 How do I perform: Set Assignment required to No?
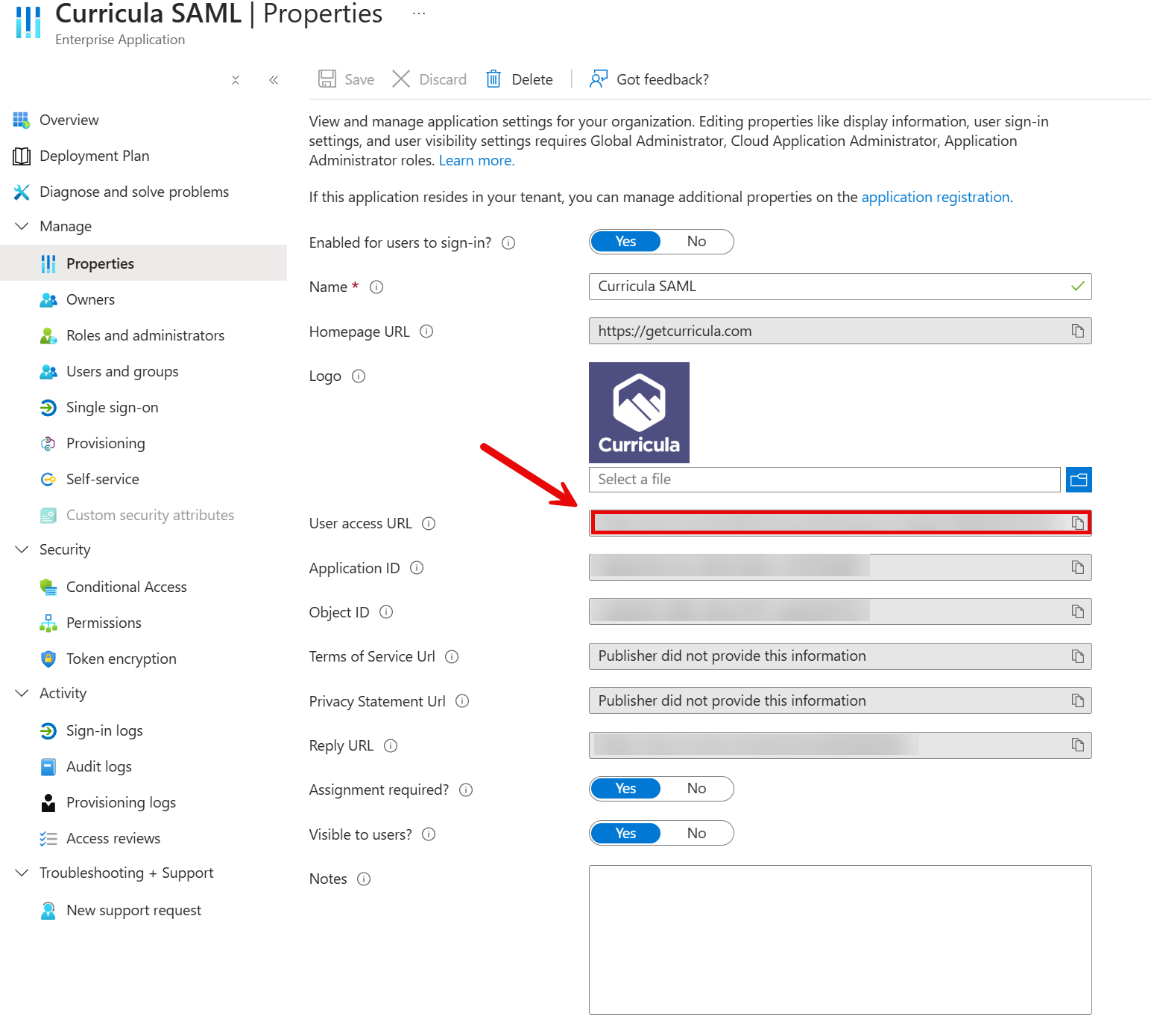click(697, 788)
